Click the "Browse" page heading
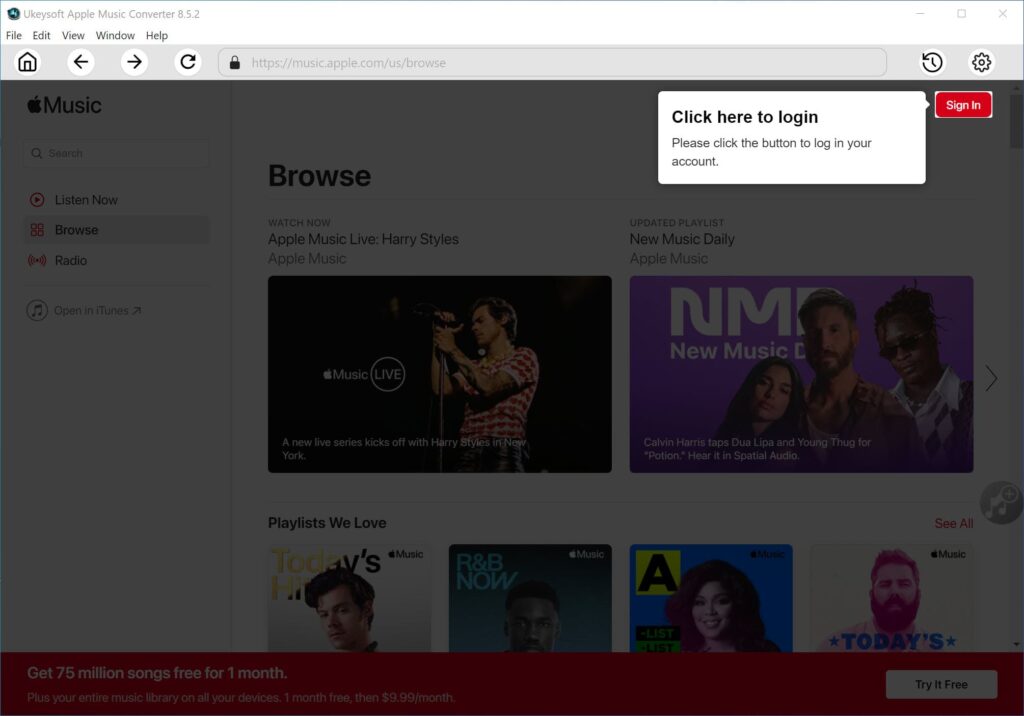Viewport: 1024px width, 716px height. 319,176
